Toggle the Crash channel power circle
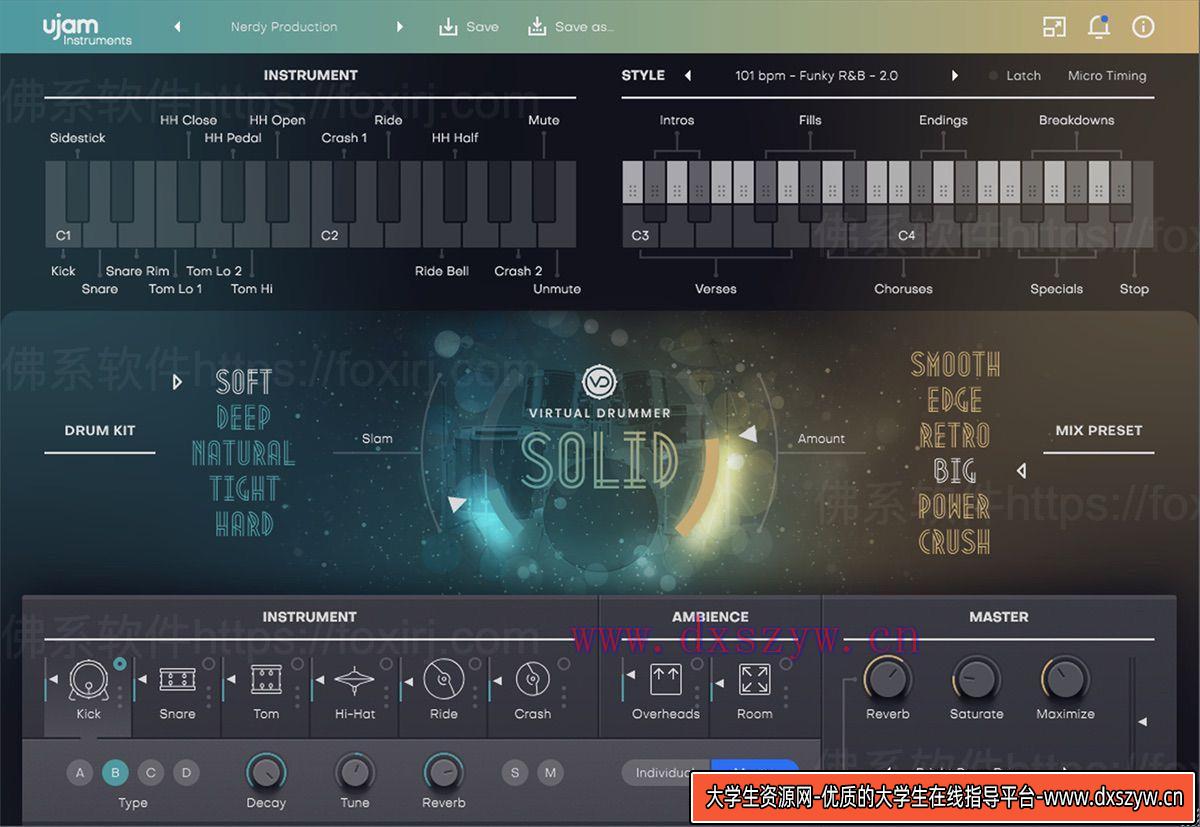 tap(564, 664)
